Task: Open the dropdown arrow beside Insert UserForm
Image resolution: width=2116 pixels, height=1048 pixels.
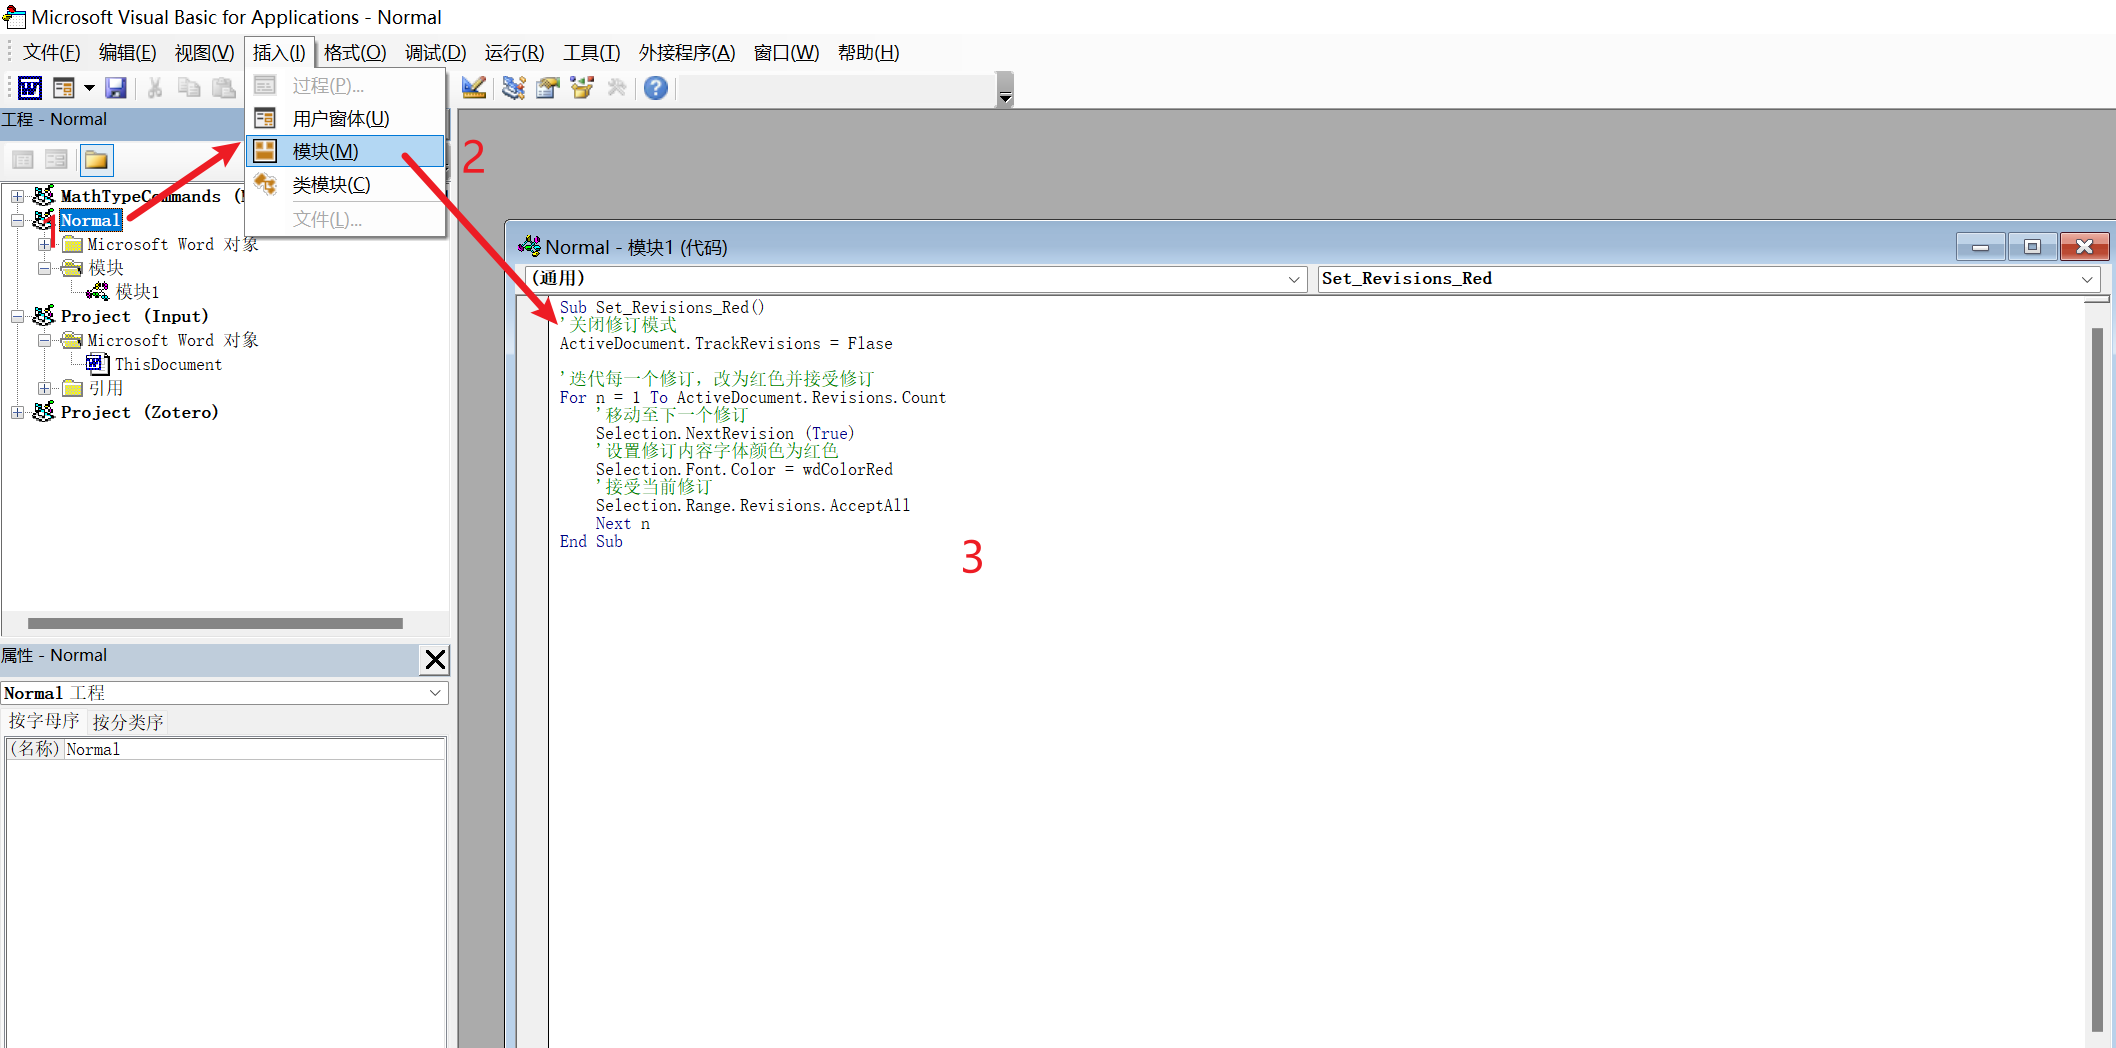Action: click(x=89, y=88)
